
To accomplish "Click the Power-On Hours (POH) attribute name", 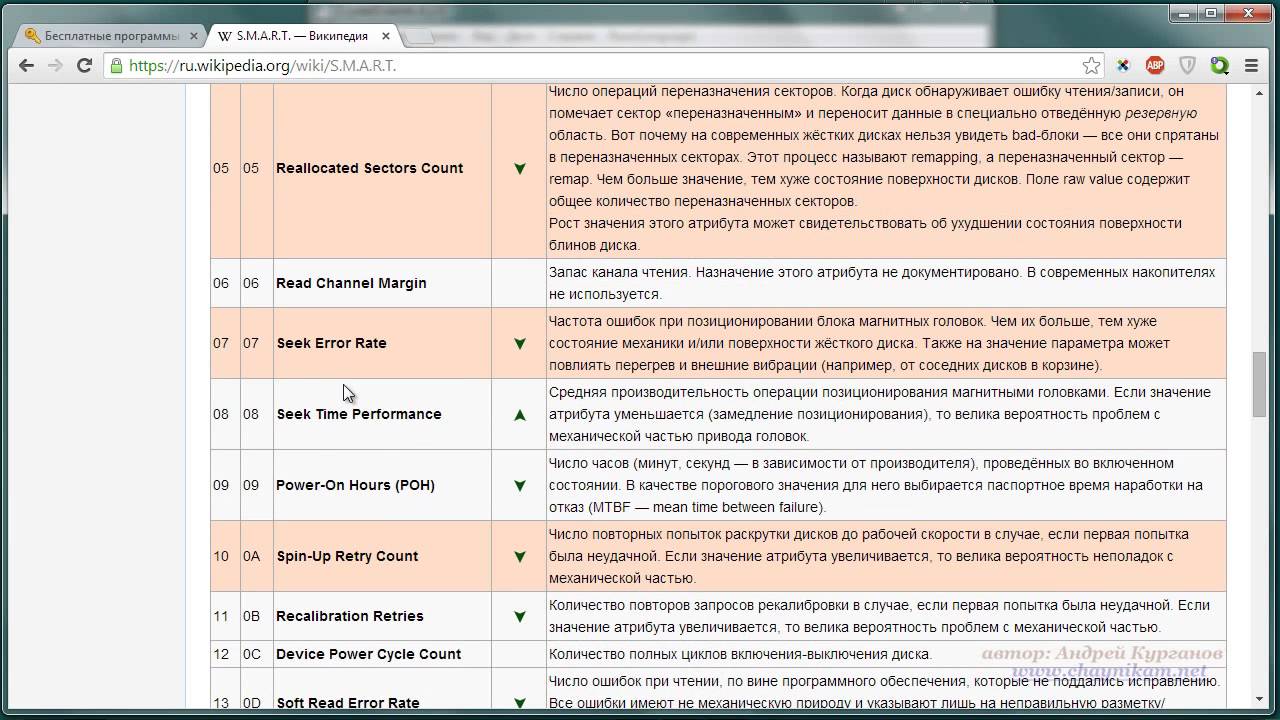I will [355, 485].
